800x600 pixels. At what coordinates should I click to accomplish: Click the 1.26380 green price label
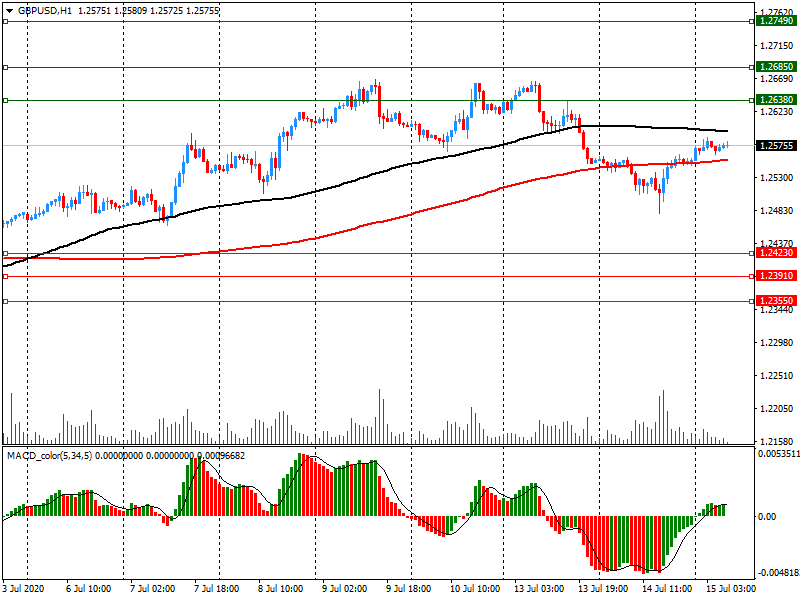pos(776,100)
